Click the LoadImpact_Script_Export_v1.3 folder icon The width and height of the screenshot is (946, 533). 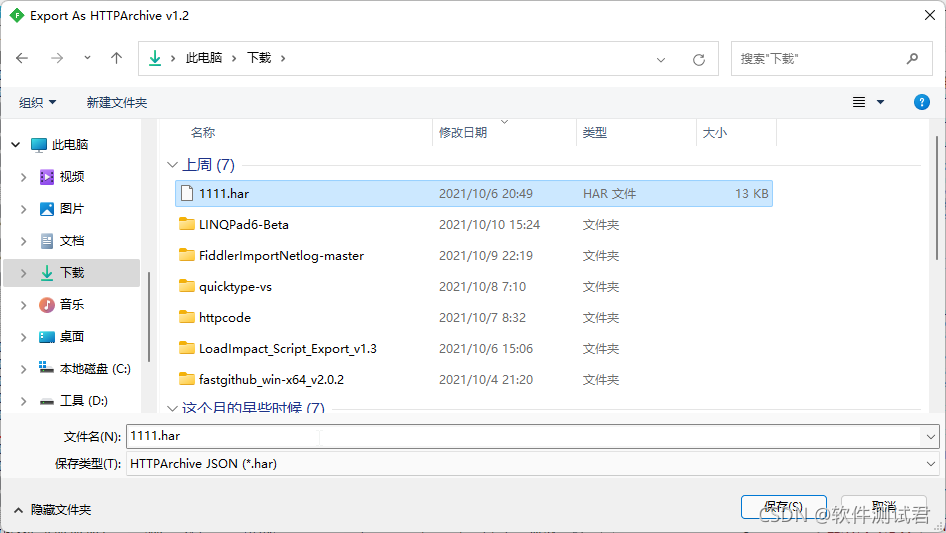point(187,348)
